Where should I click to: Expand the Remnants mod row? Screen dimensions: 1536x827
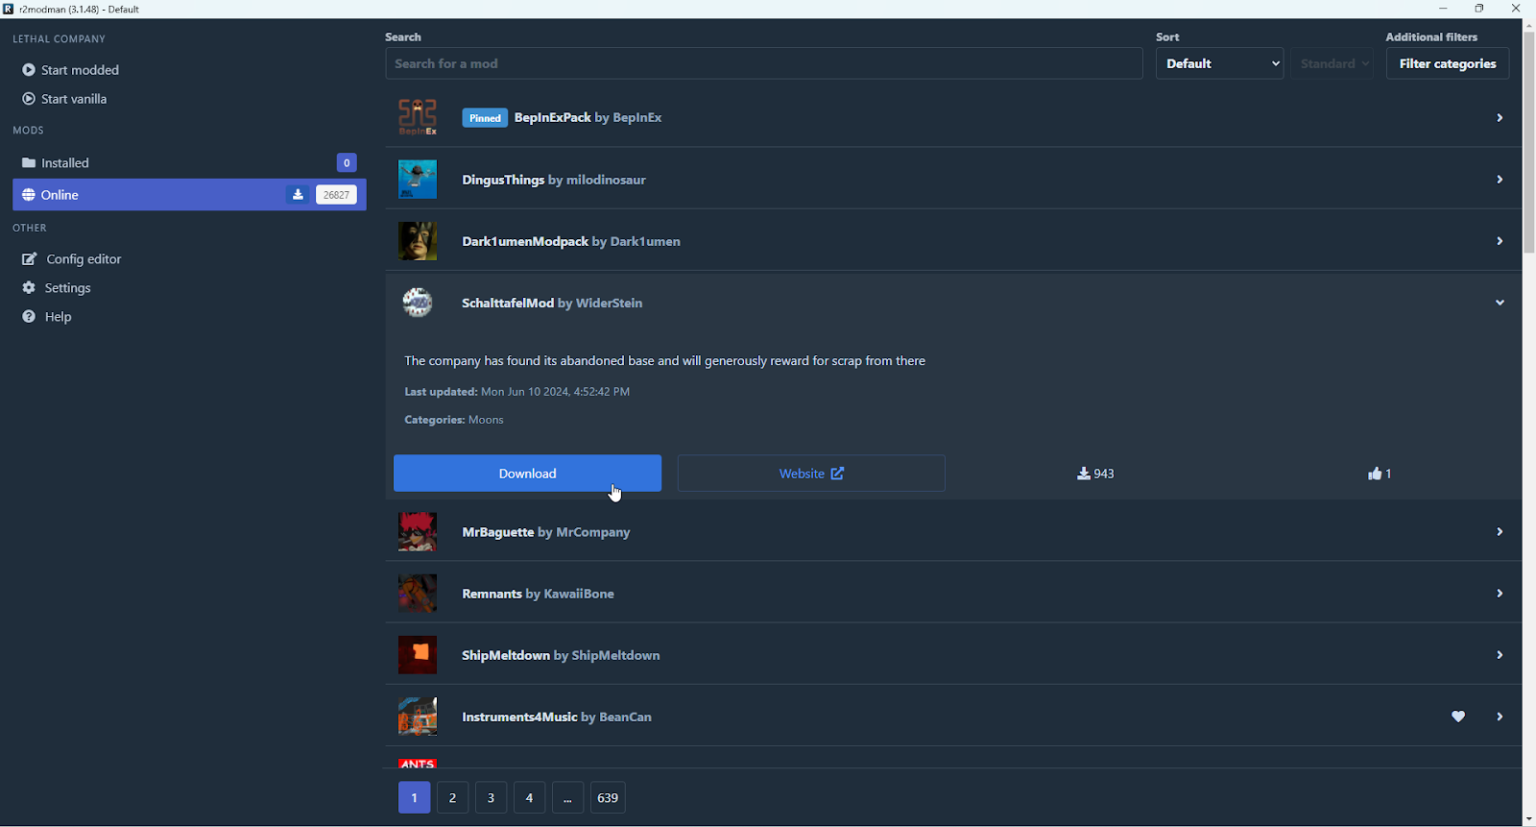pyautogui.click(x=1499, y=594)
